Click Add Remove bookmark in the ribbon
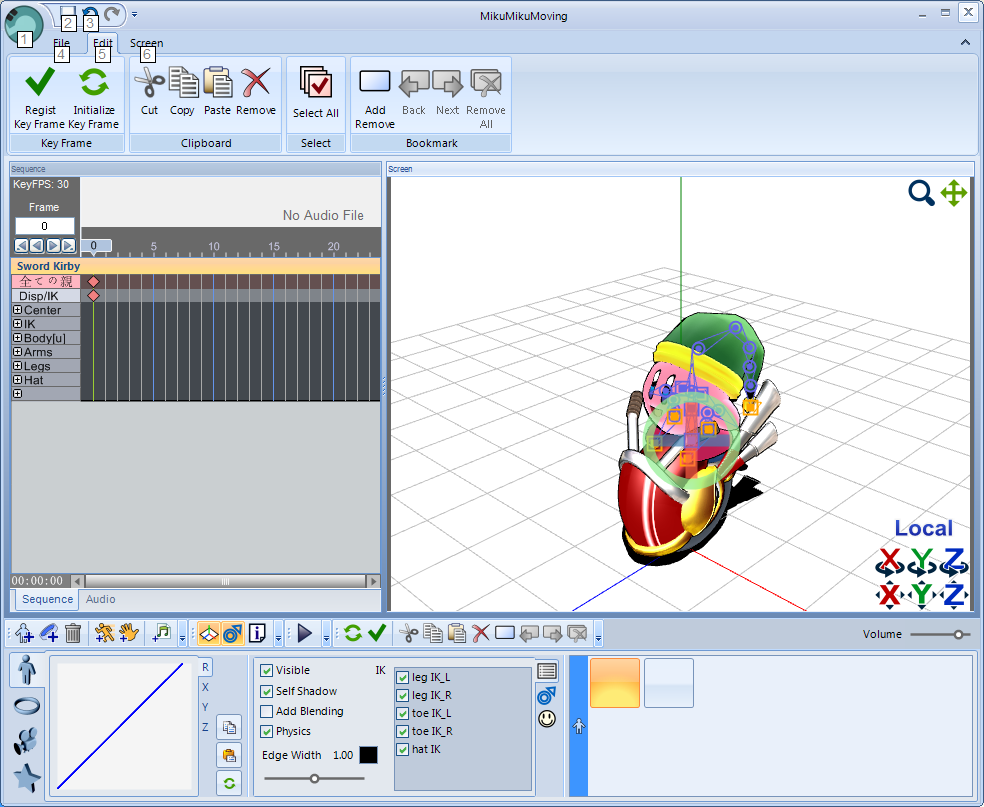984x807 pixels. tap(375, 97)
